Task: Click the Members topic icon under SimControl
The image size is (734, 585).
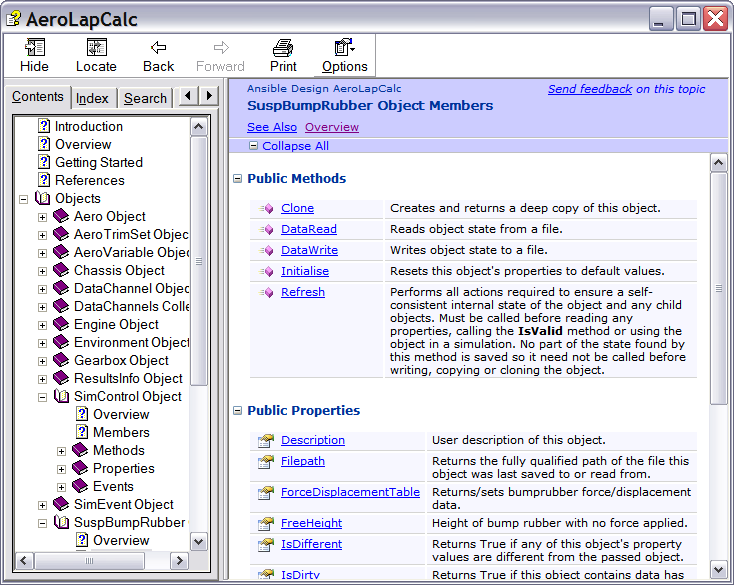Action: 82,431
